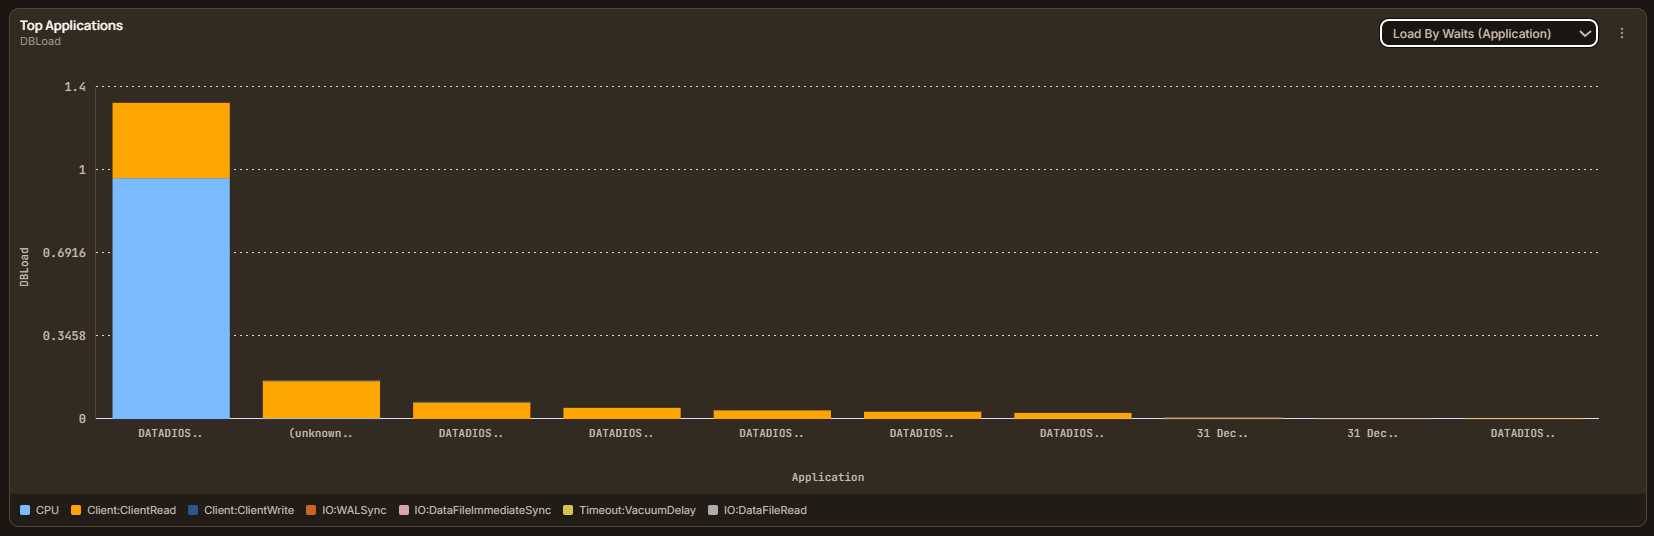
Task: Open the three-dot panel options menu
Action: pyautogui.click(x=1622, y=33)
